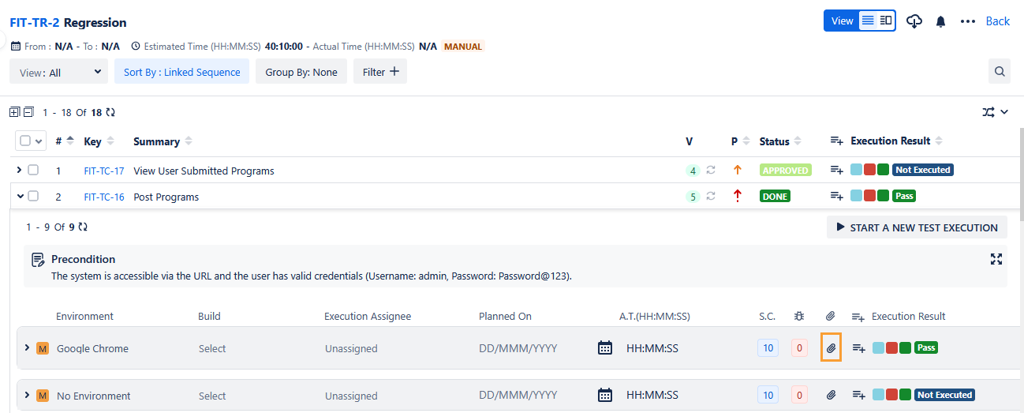
Task: Click sync version icon for FIT-TC-16
Action: point(711,196)
